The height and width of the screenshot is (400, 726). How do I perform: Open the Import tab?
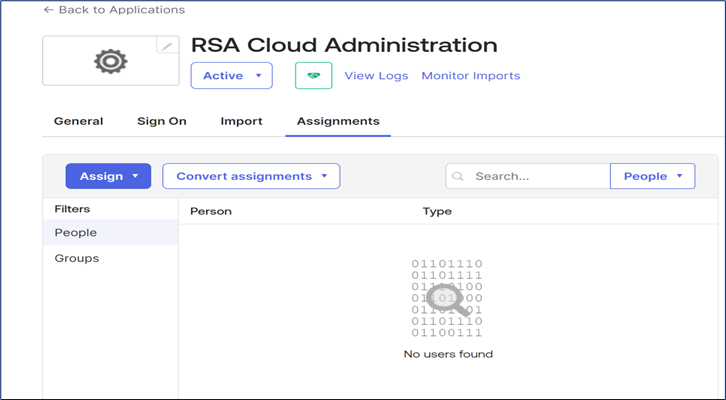(241, 121)
